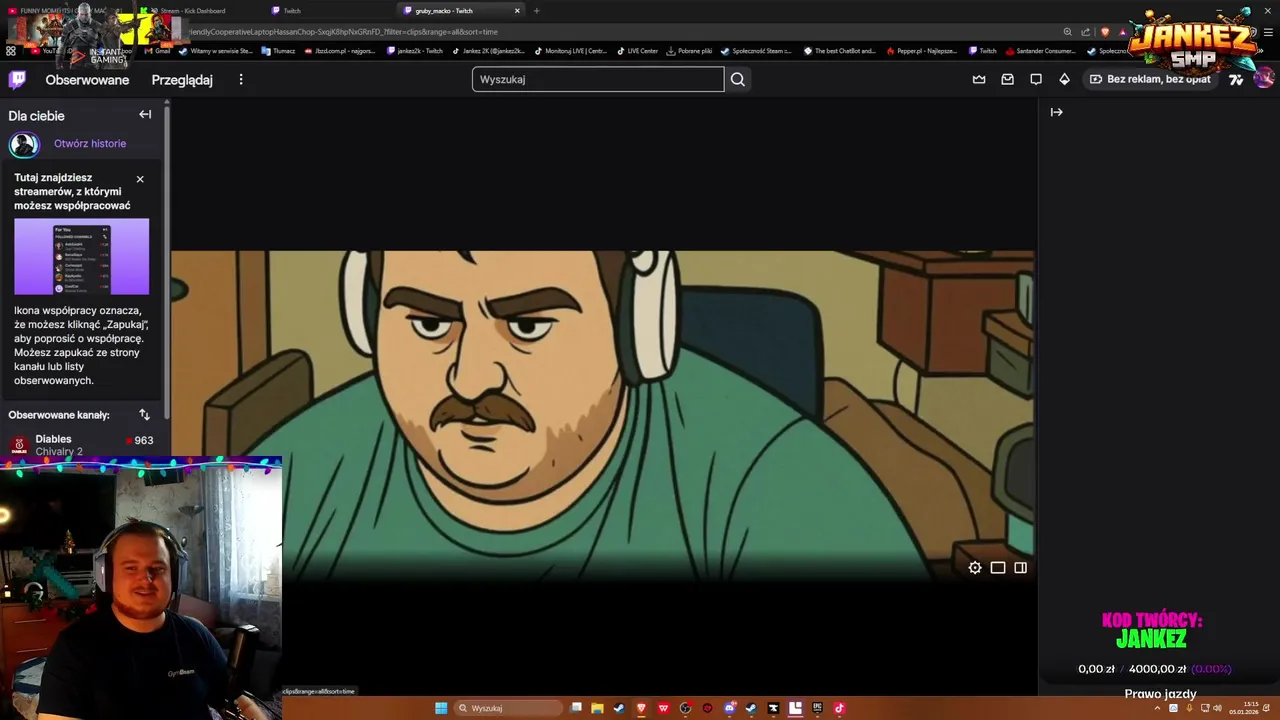Click the share page icon in address bar
The image size is (1280, 720).
[x=1086, y=32]
